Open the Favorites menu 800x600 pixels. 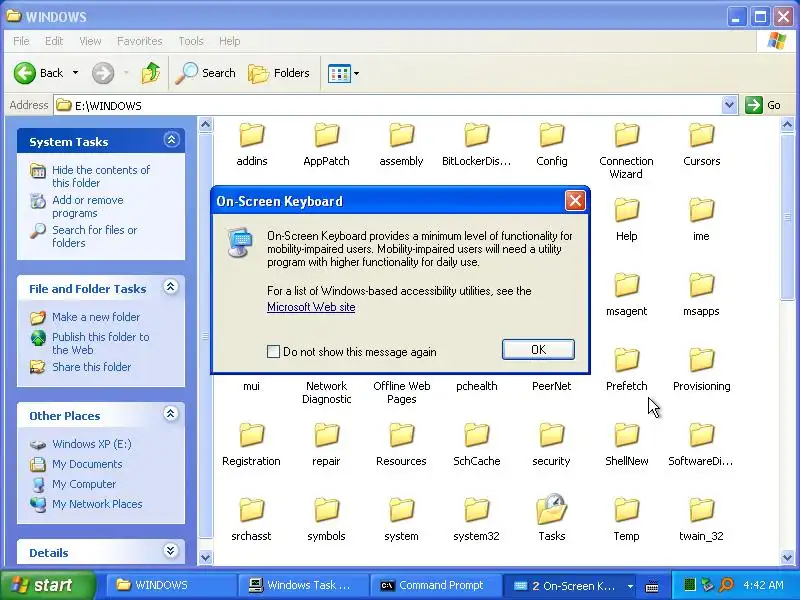coord(139,41)
